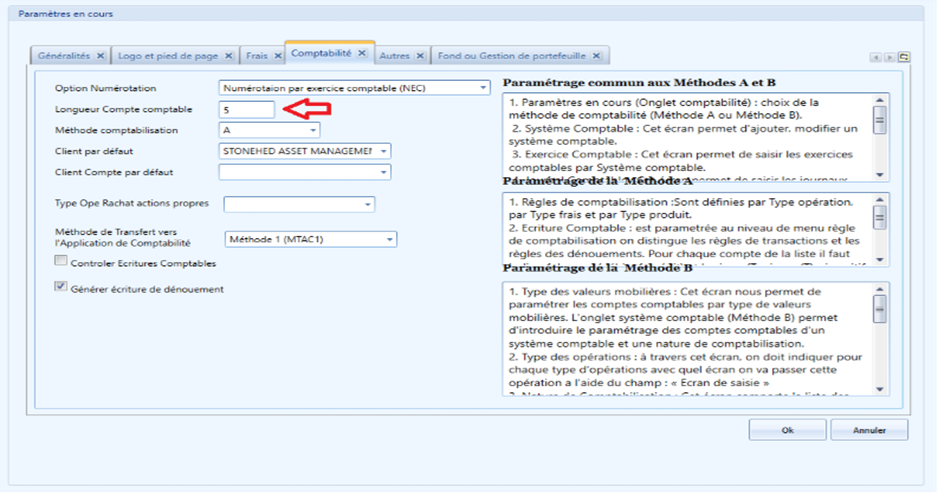Close the Généralités tab with its X icon

point(100,56)
